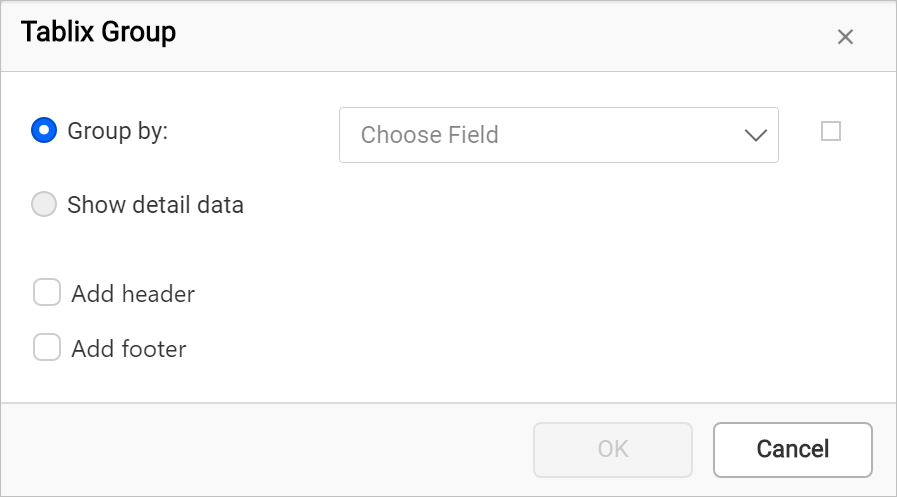Click the Group by: label
Viewport: 897px width, 497px height.
(x=118, y=131)
